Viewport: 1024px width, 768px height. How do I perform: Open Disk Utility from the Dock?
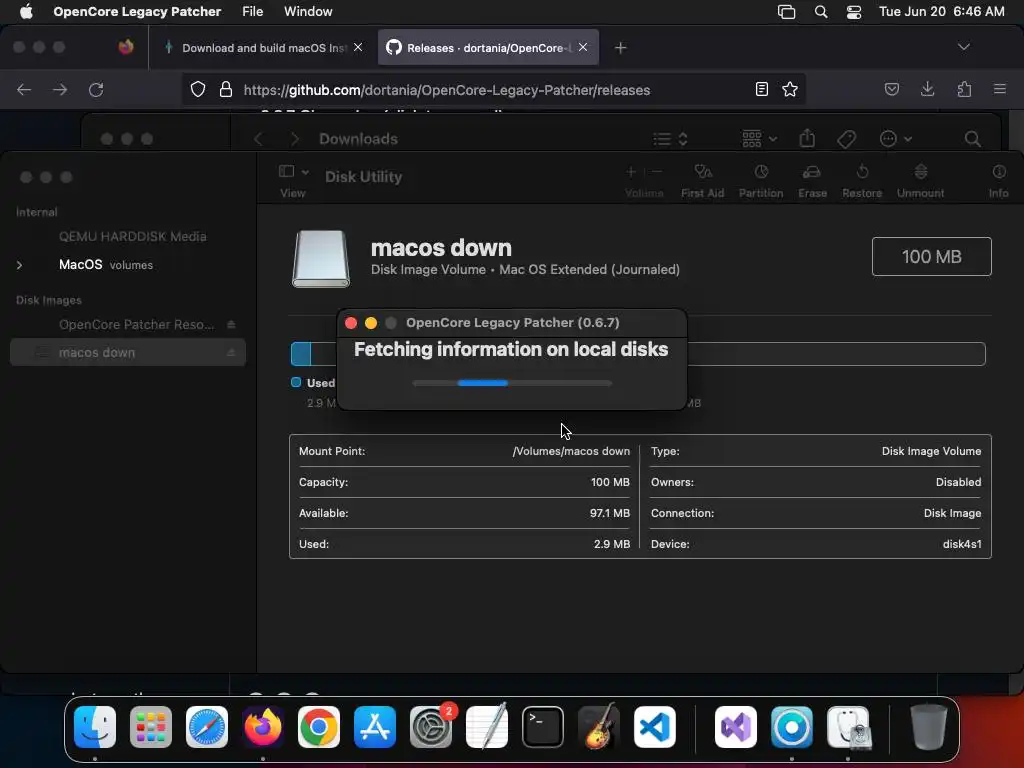tap(848, 727)
